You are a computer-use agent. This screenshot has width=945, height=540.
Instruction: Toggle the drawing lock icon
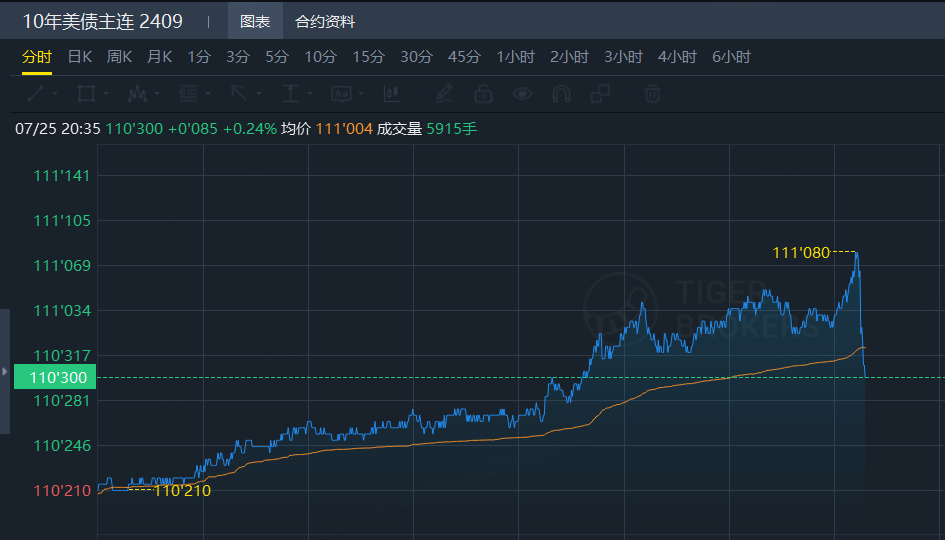coord(483,93)
